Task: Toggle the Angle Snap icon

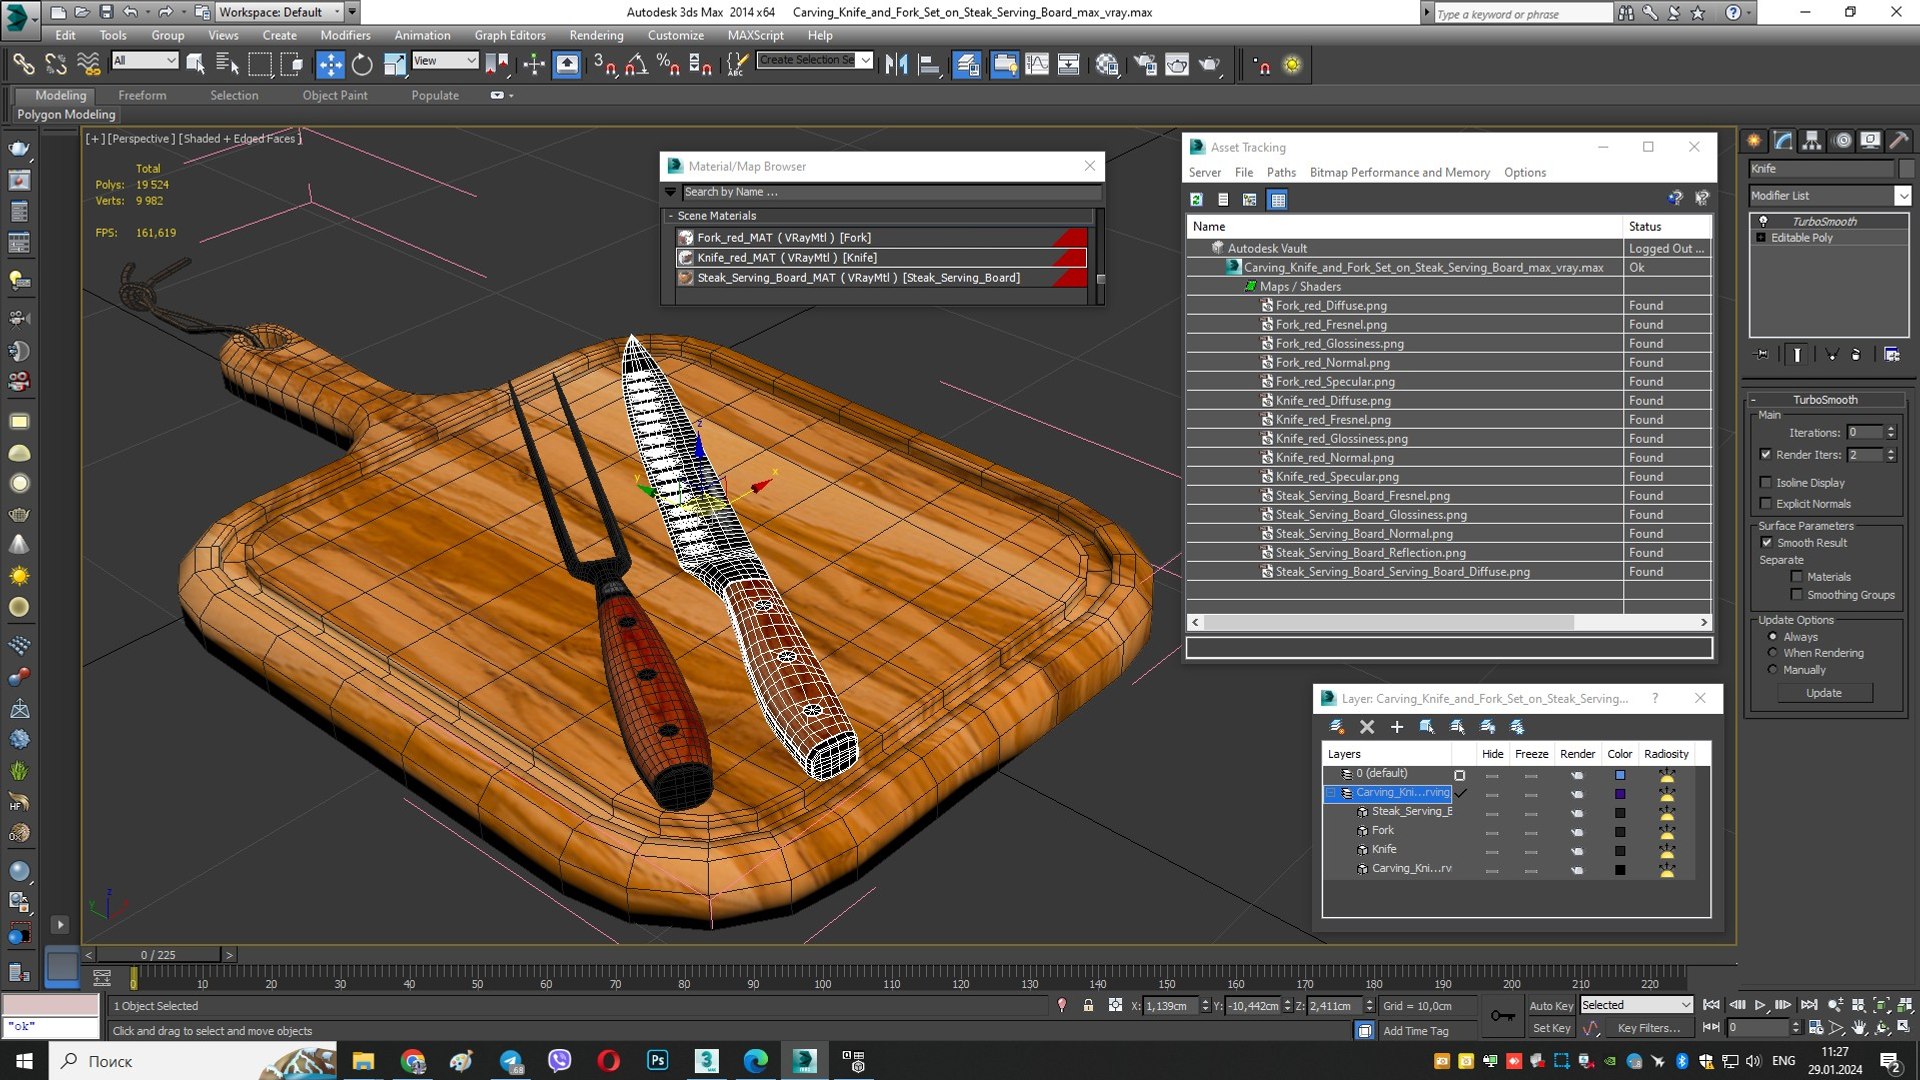Action: (636, 65)
